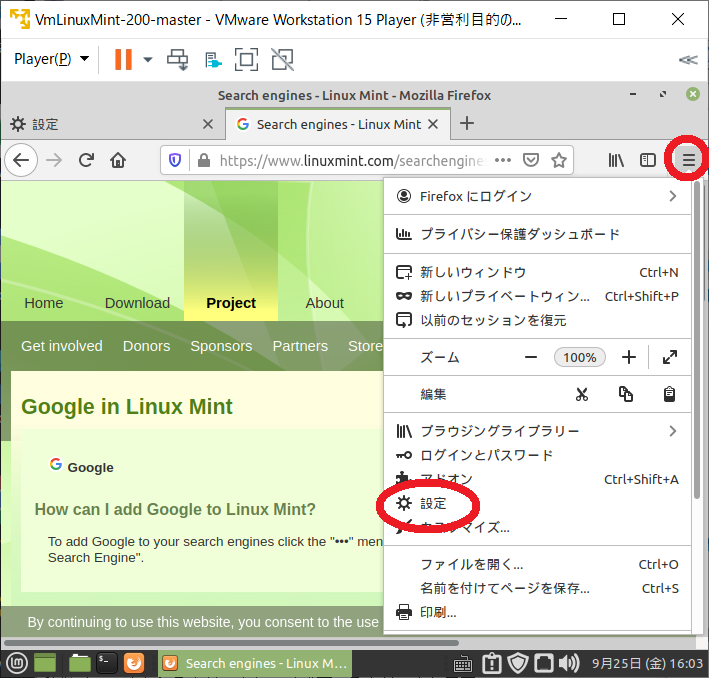Click the paste clipboard icon
Screen dimensions: 709x678
[669, 394]
